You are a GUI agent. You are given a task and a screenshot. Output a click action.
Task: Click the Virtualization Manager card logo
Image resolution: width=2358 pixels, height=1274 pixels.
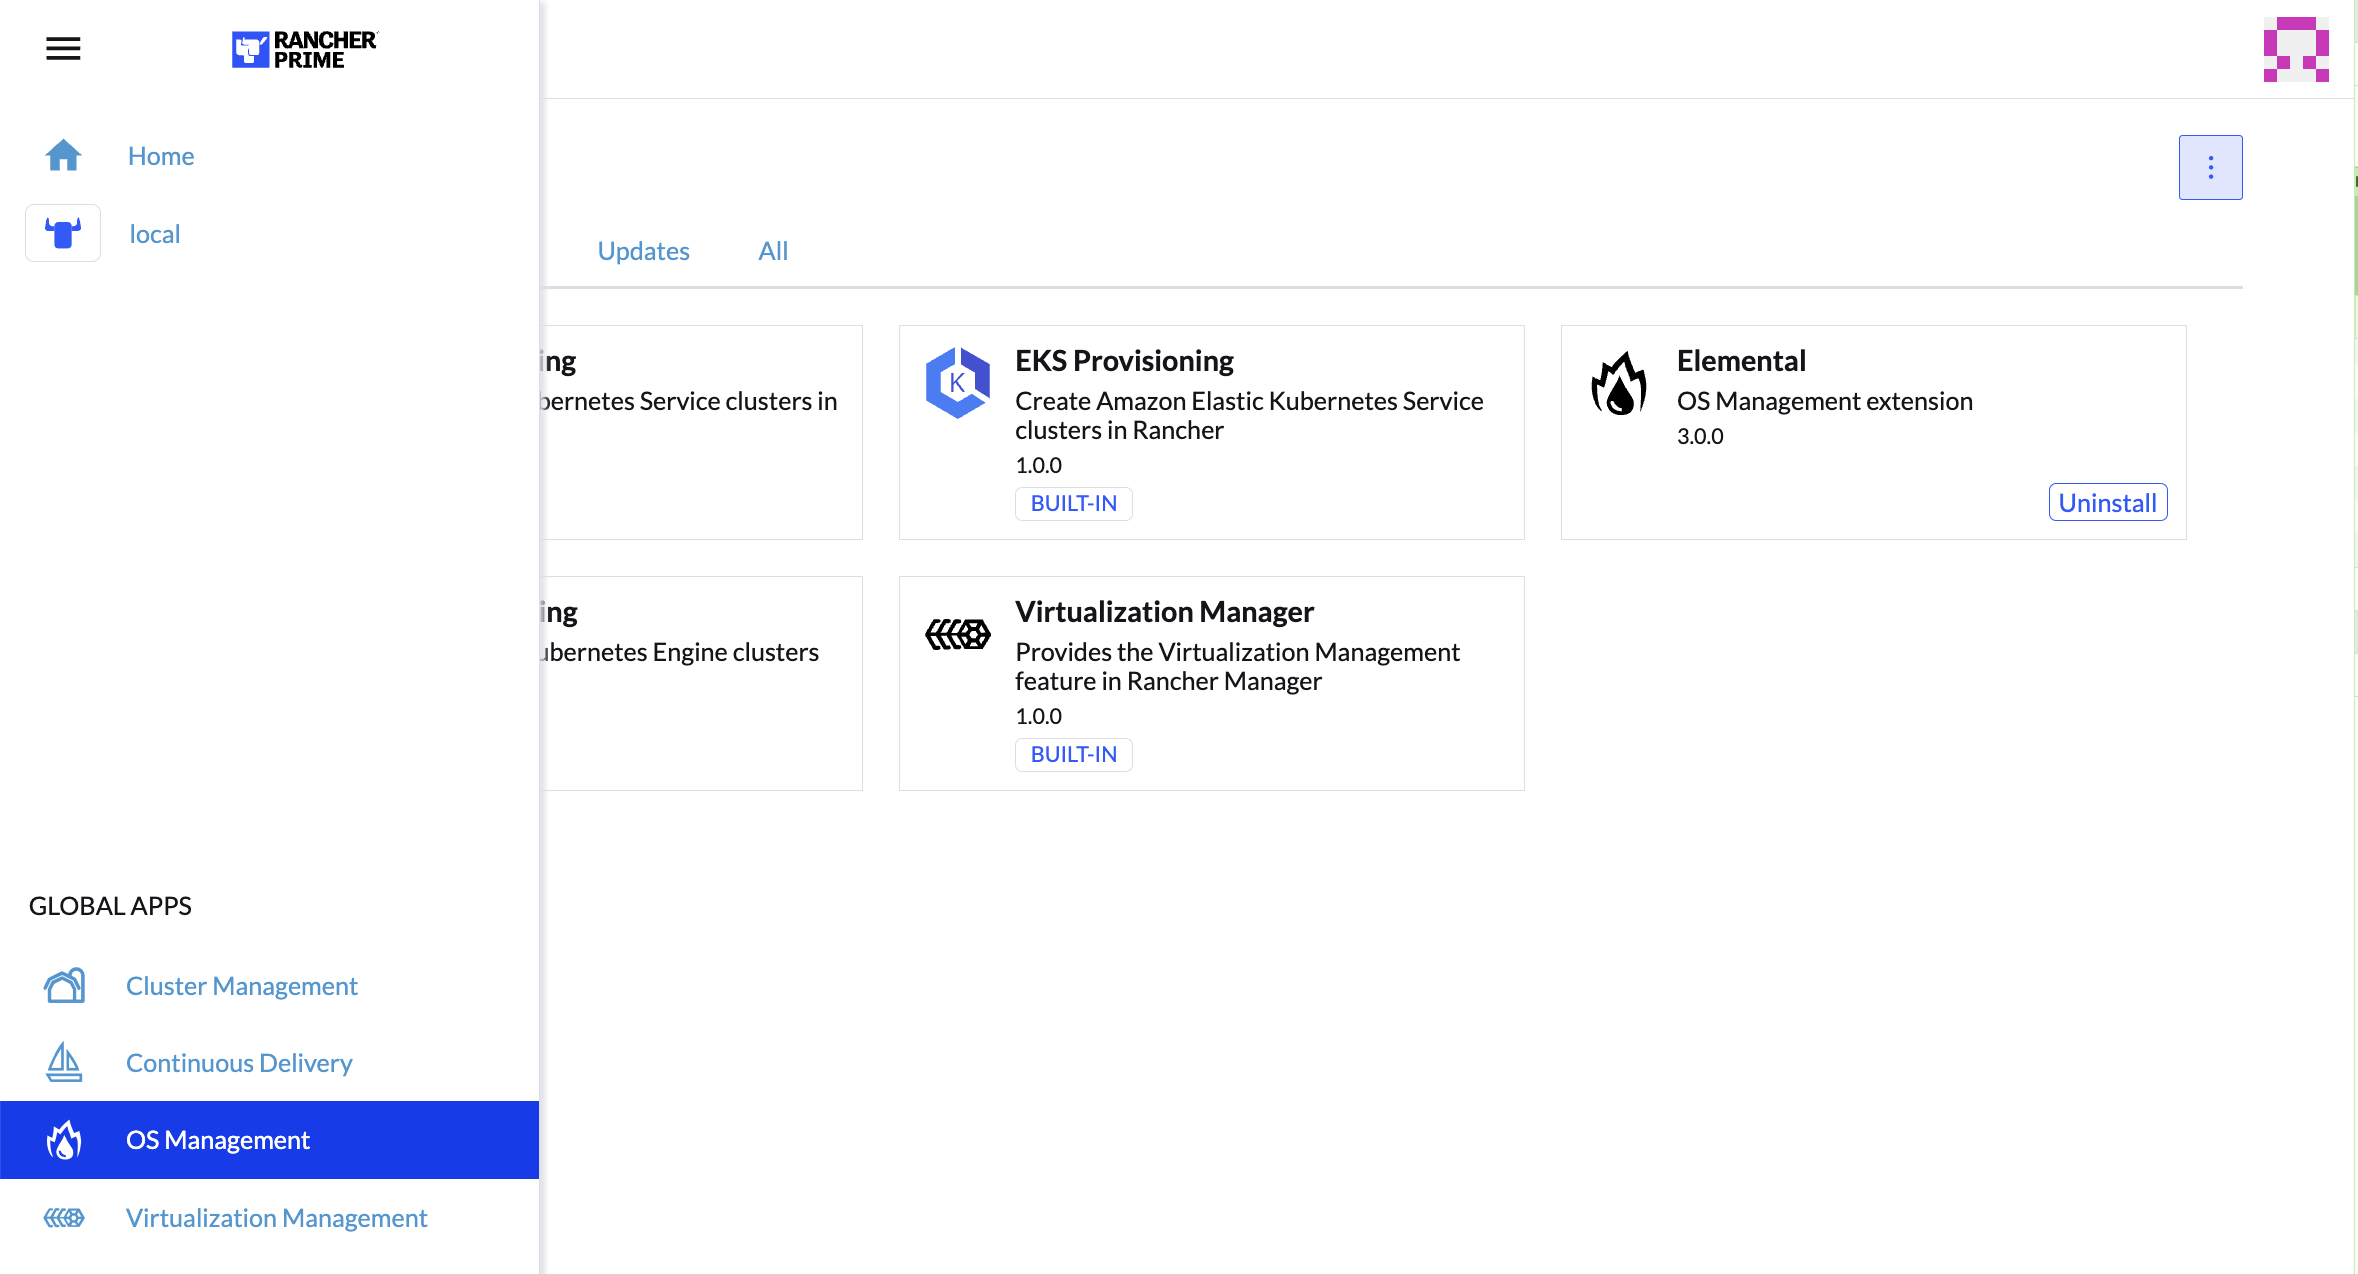coord(957,634)
